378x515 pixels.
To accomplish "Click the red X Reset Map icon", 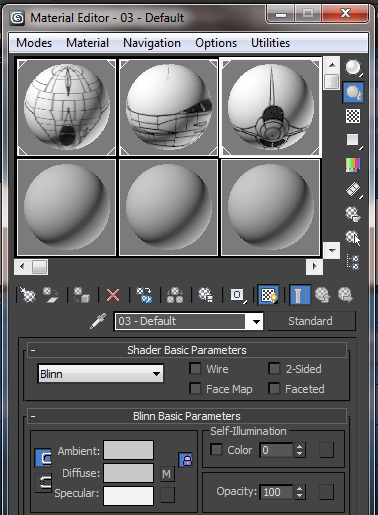I will point(113,295).
